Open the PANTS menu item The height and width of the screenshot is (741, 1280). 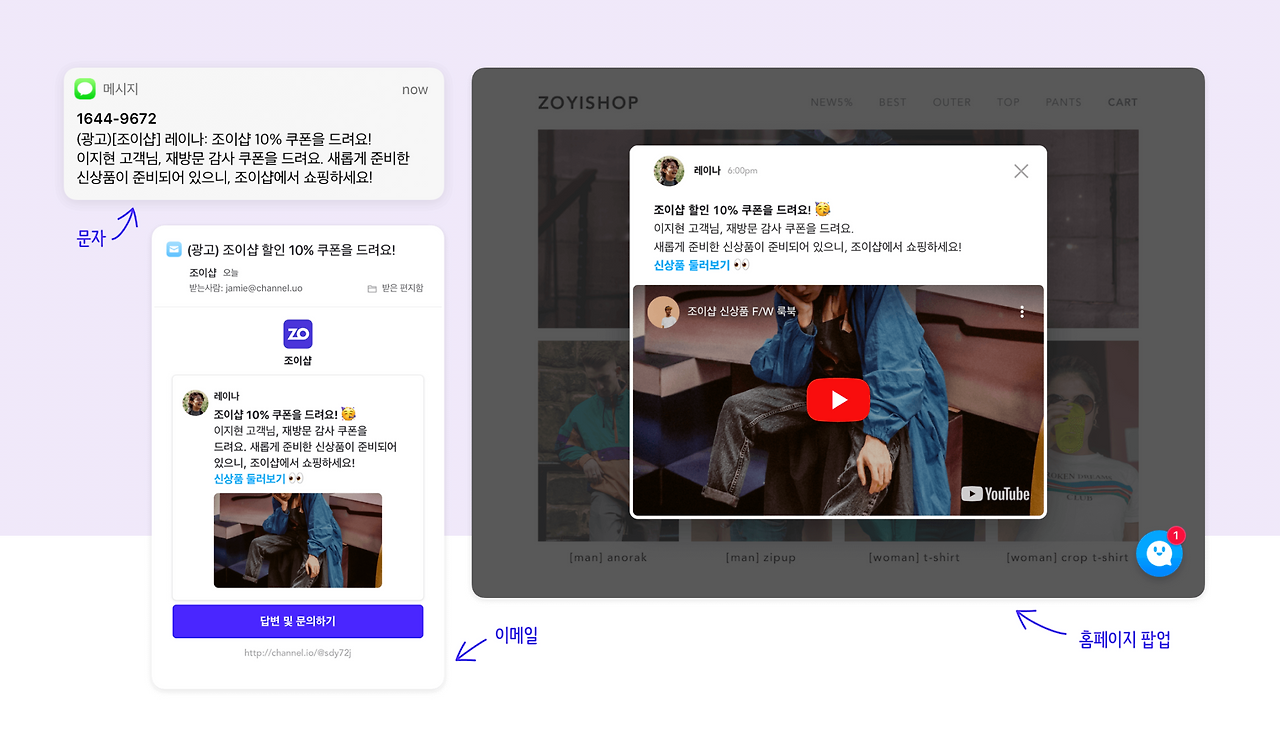pyautogui.click(x=1063, y=102)
